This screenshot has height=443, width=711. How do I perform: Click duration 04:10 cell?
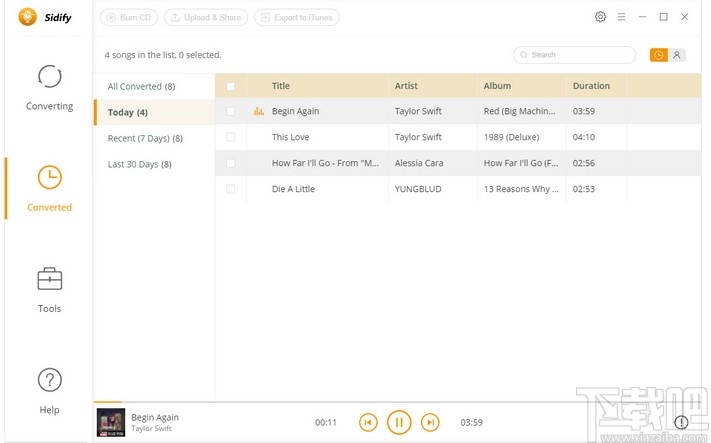pyautogui.click(x=584, y=137)
